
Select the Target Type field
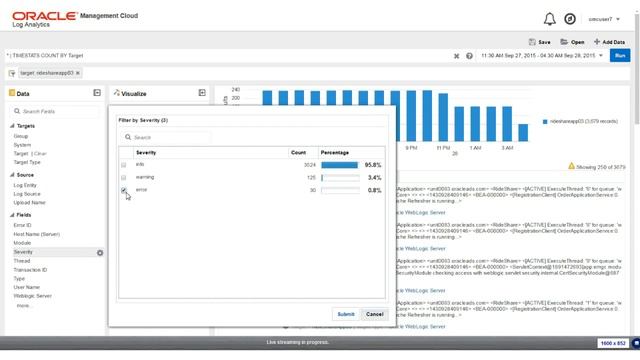click(27, 162)
